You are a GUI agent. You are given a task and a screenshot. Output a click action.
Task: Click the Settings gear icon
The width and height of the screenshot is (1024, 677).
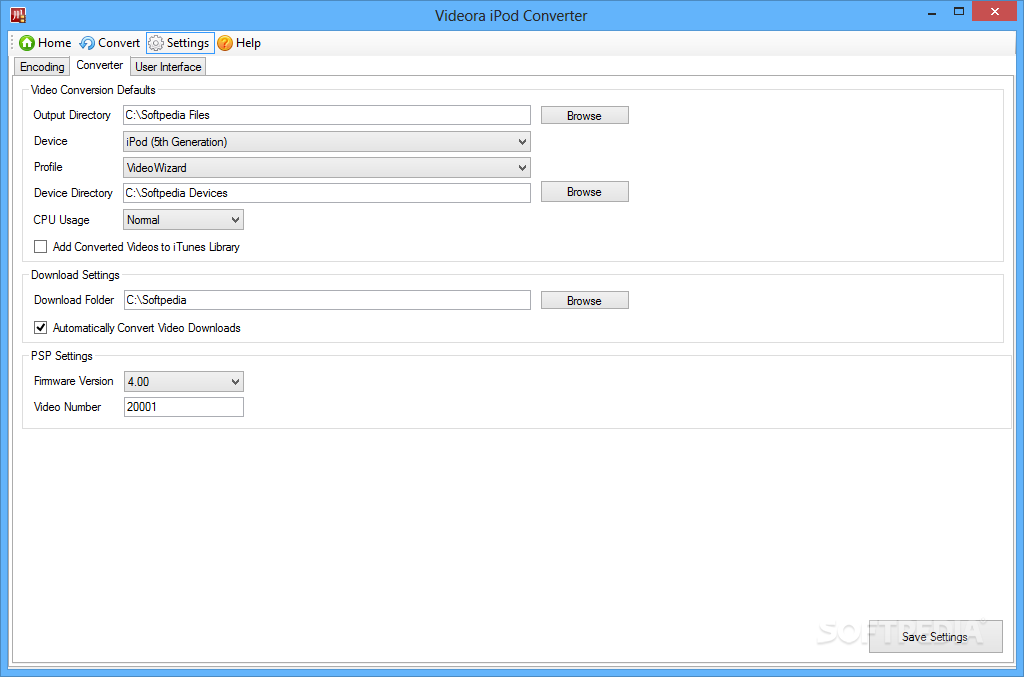pos(155,43)
